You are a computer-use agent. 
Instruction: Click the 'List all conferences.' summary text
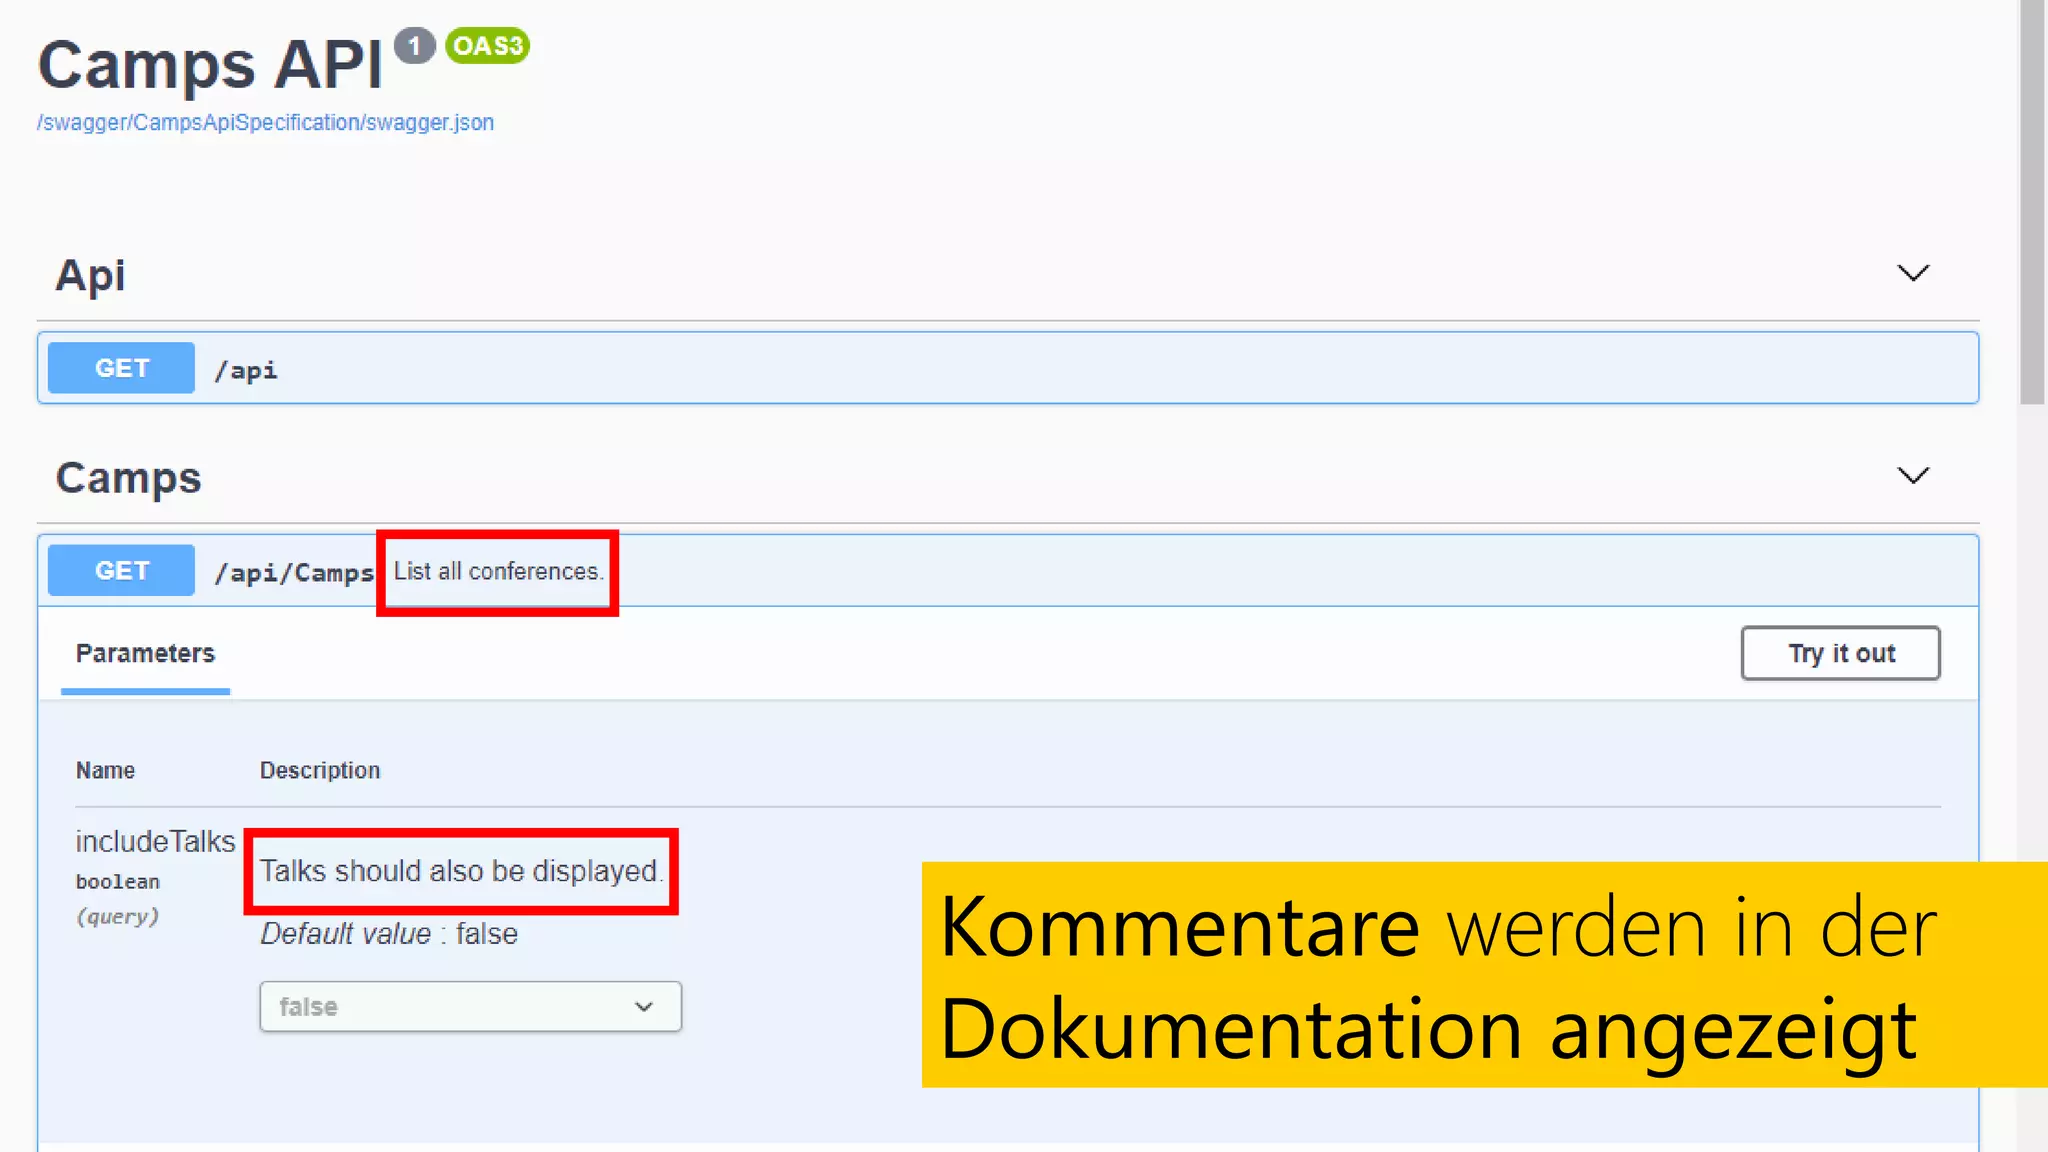(x=498, y=571)
